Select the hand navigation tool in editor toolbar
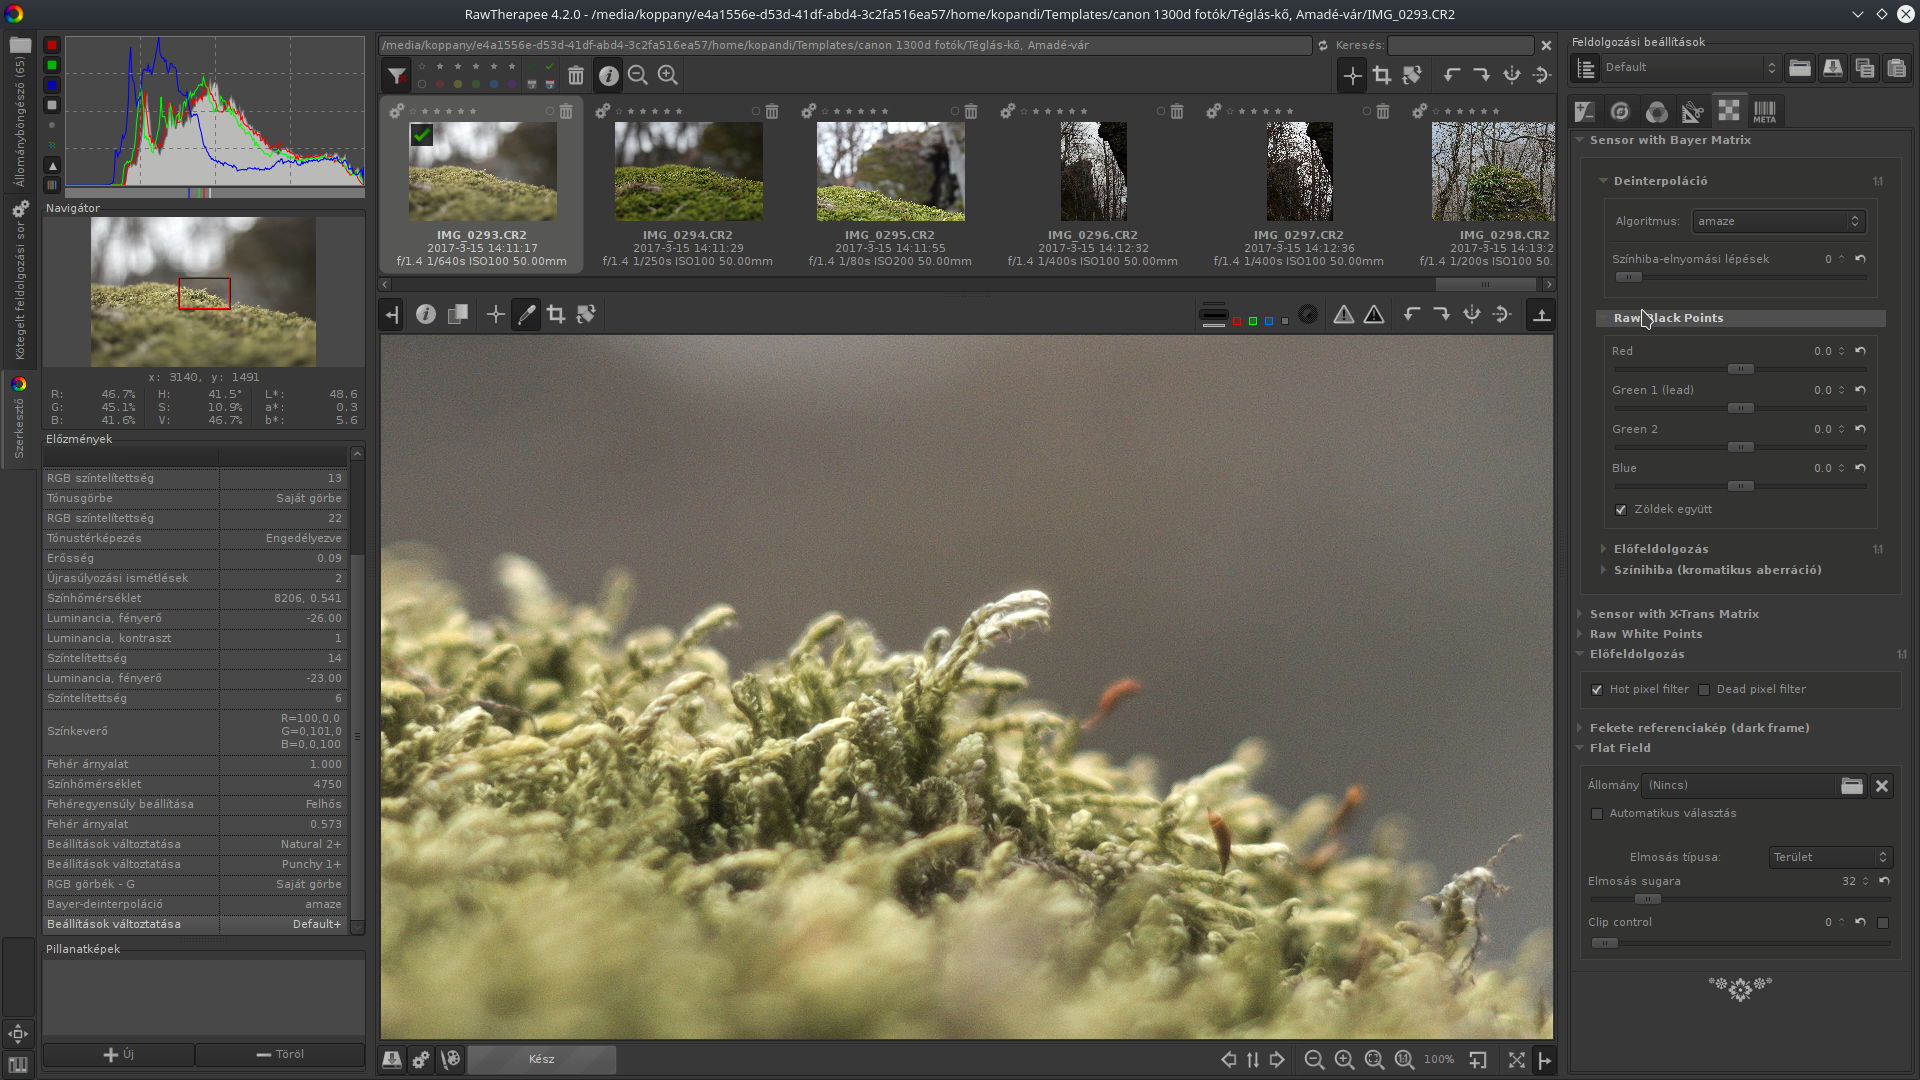Screen dimensions: 1920x1080 pos(495,315)
